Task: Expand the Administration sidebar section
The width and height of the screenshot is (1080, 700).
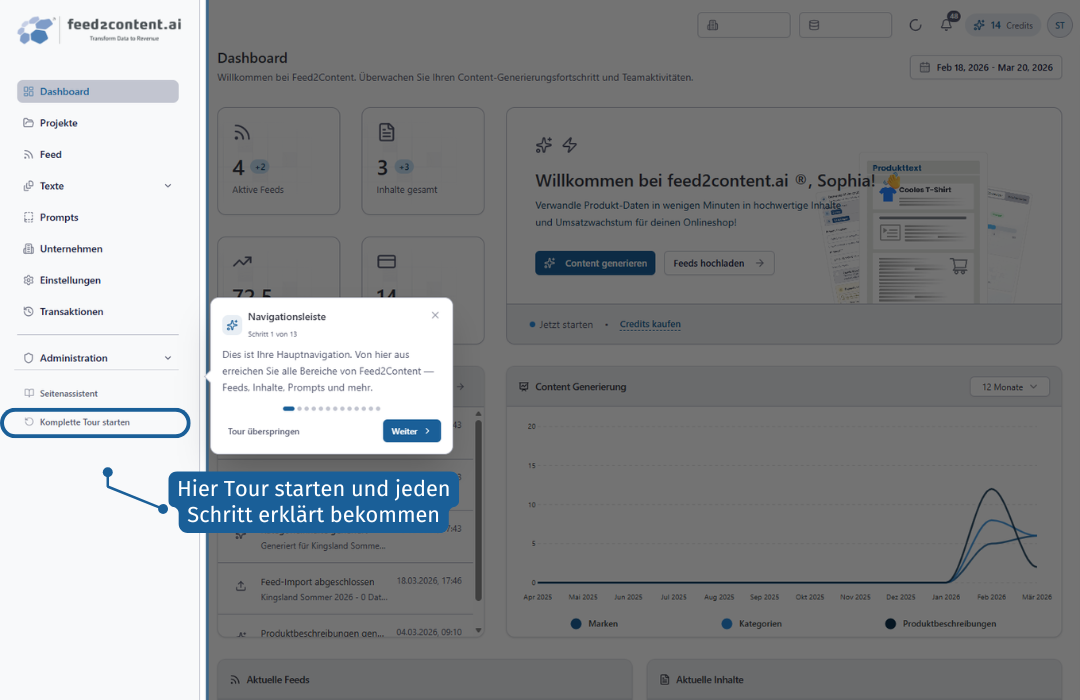Action: coord(98,358)
